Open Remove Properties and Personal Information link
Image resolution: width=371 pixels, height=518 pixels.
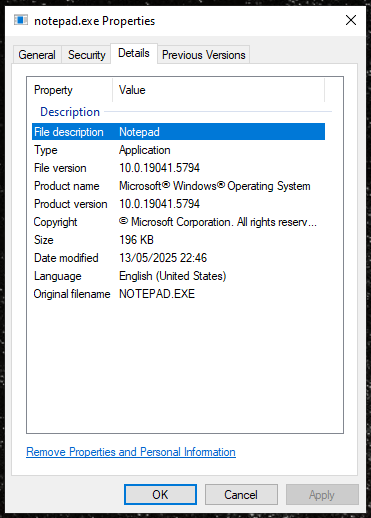[x=131, y=452]
